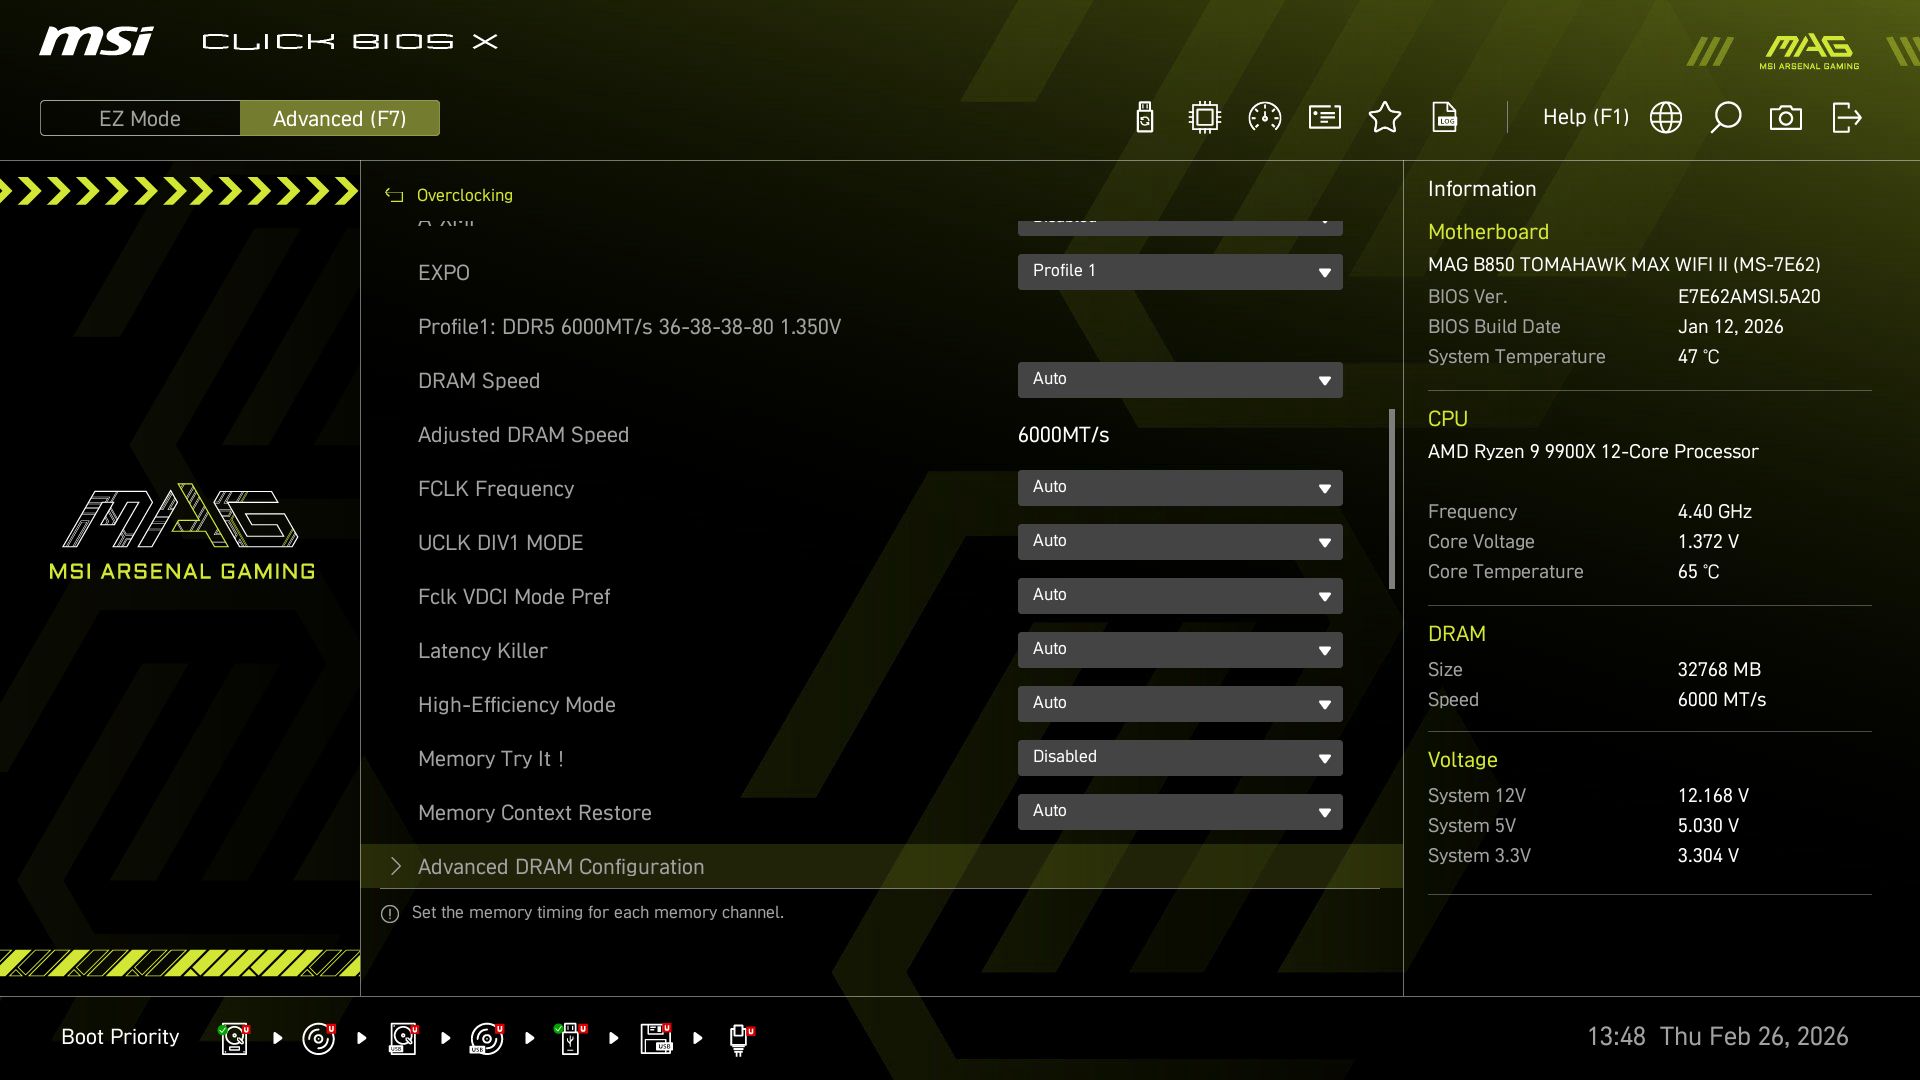Select the hard drive in Boot Priority
The height and width of the screenshot is (1080, 1920).
[233, 1037]
